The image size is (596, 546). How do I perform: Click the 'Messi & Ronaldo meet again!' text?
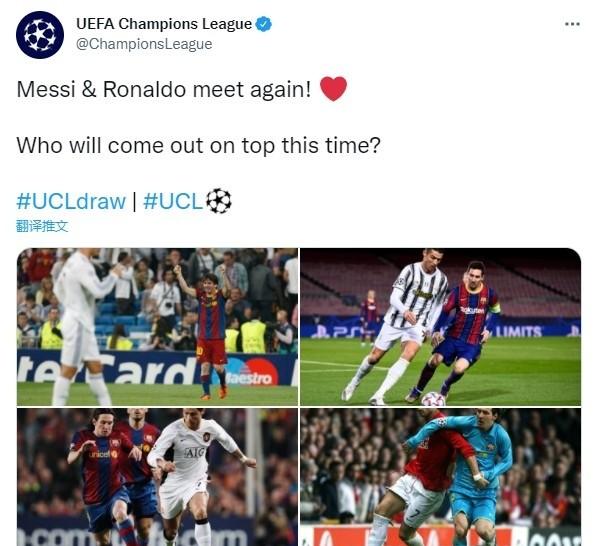164,90
